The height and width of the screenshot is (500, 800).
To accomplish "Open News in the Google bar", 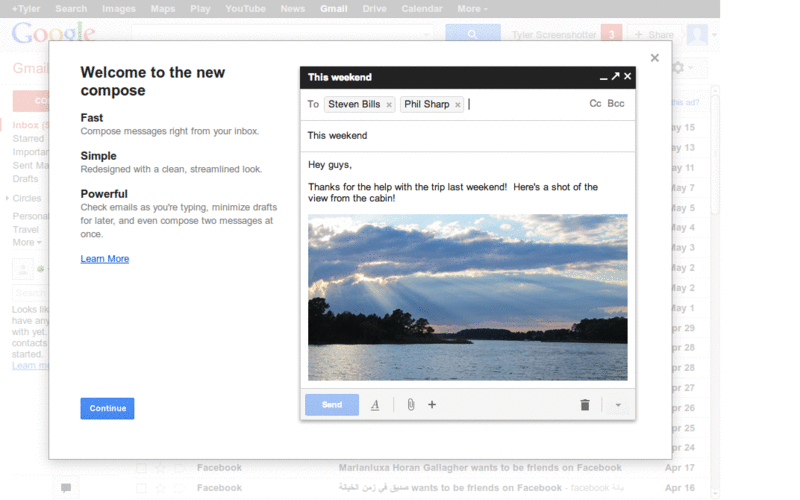I will pos(292,9).
